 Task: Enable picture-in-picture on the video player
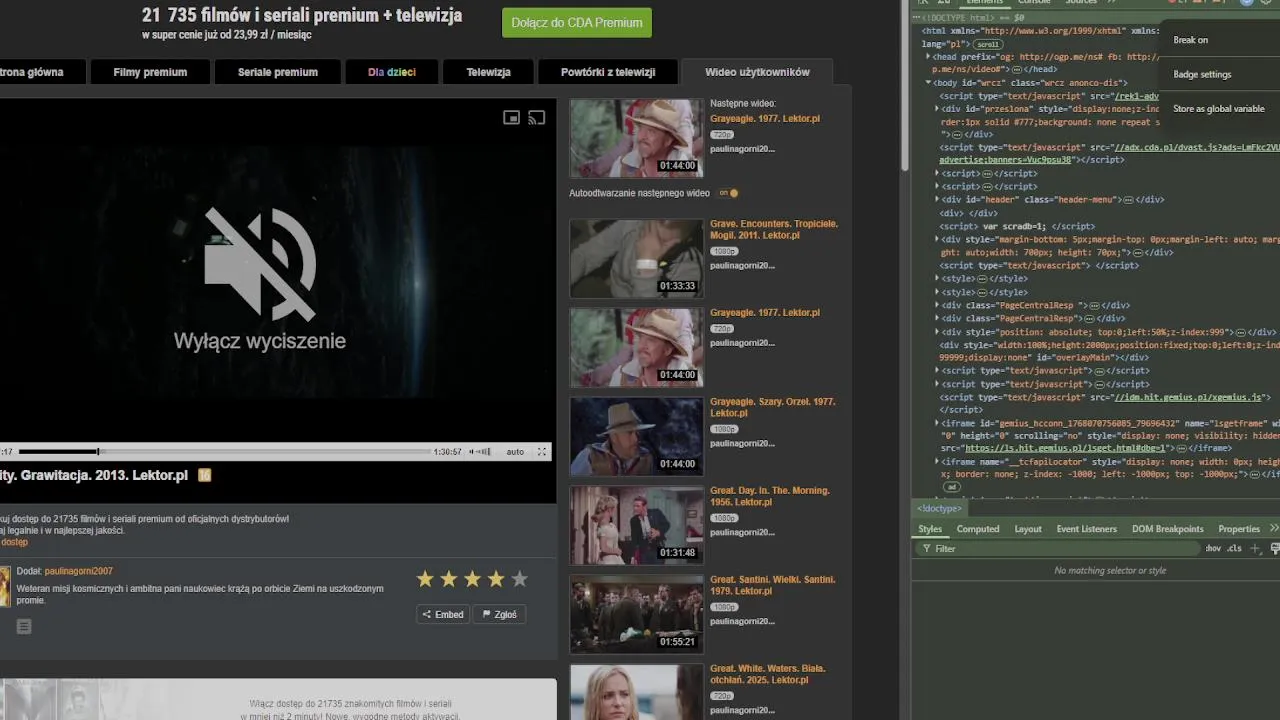pyautogui.click(x=511, y=118)
